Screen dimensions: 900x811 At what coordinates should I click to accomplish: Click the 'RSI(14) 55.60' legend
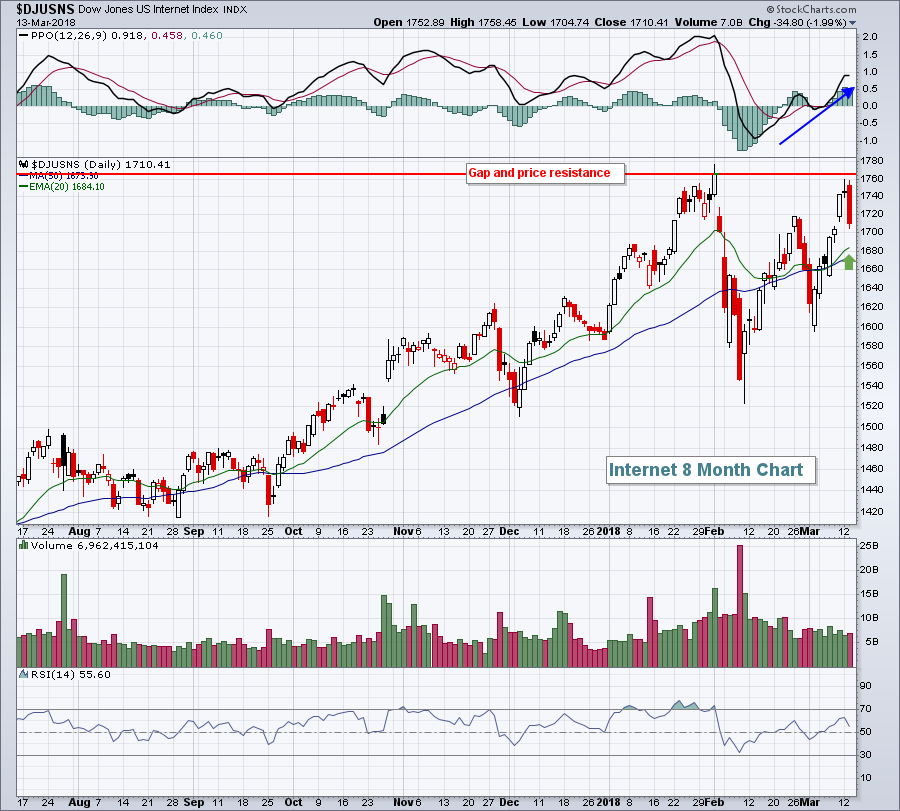tap(71, 674)
